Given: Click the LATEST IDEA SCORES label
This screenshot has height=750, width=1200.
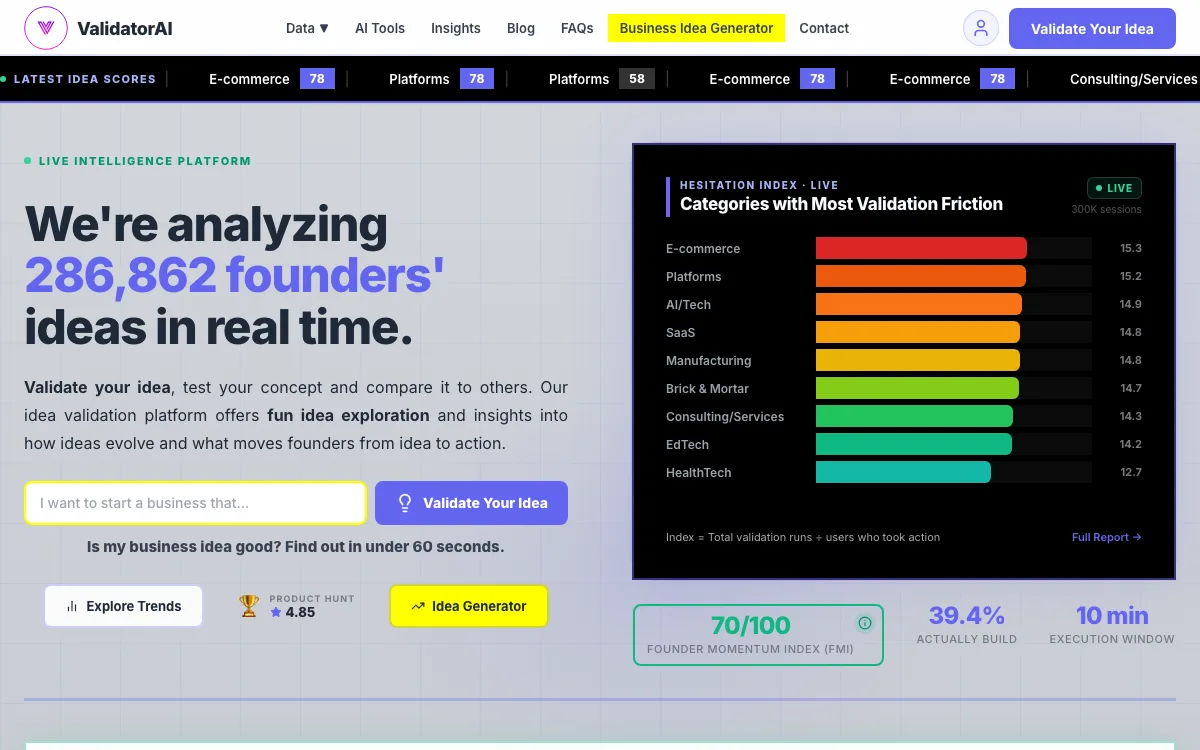Looking at the screenshot, I should coord(84,79).
